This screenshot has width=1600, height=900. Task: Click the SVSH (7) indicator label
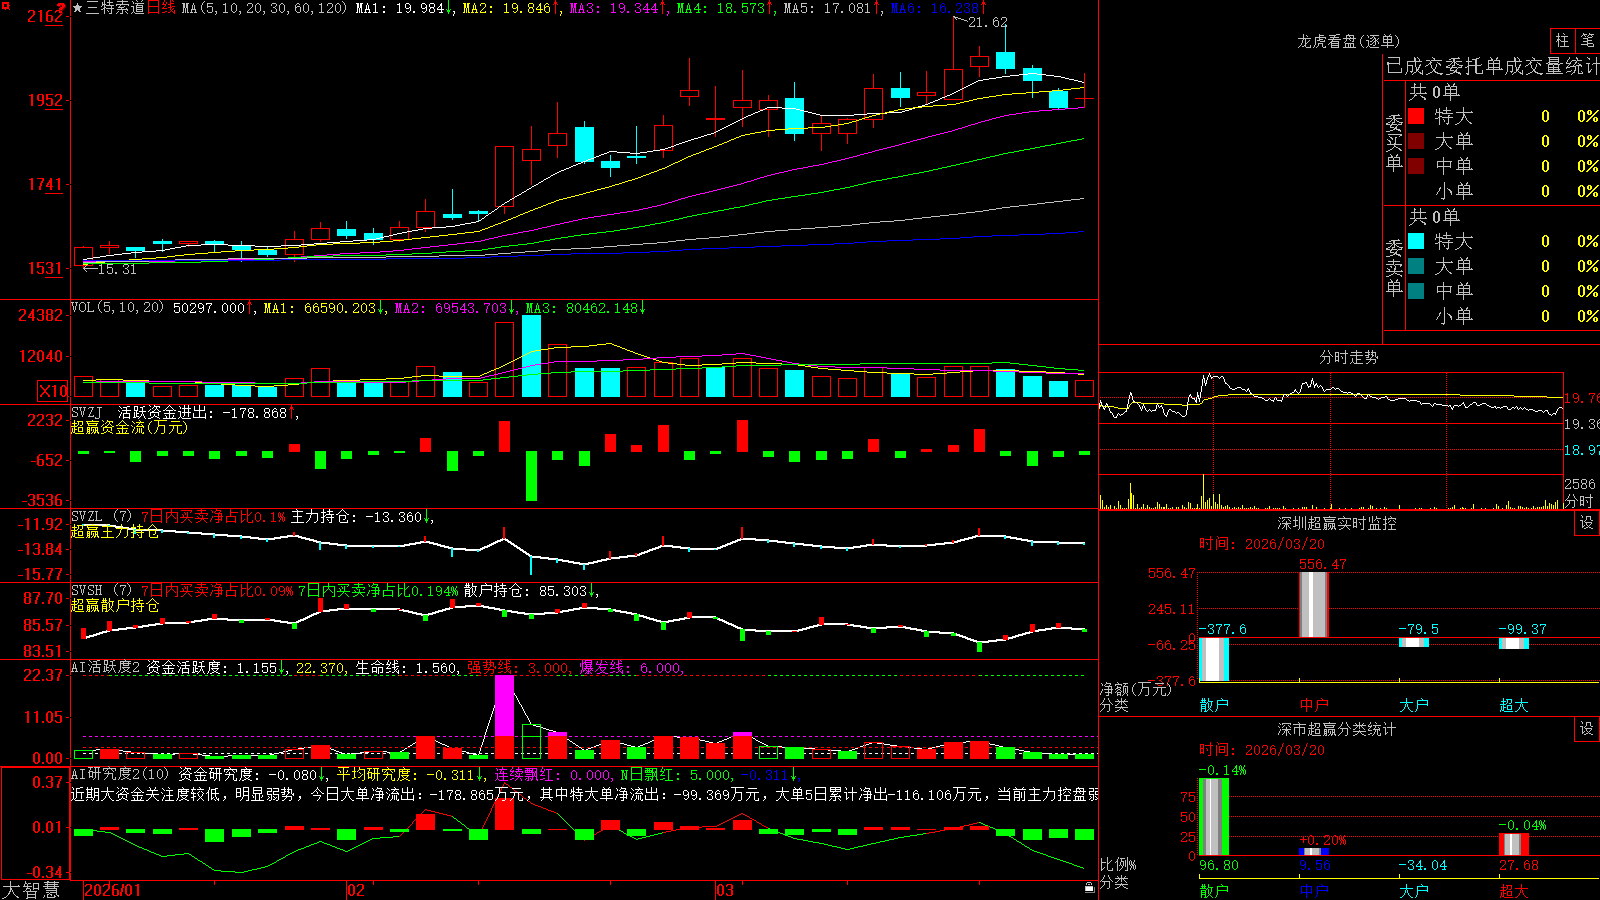pyautogui.click(x=101, y=590)
